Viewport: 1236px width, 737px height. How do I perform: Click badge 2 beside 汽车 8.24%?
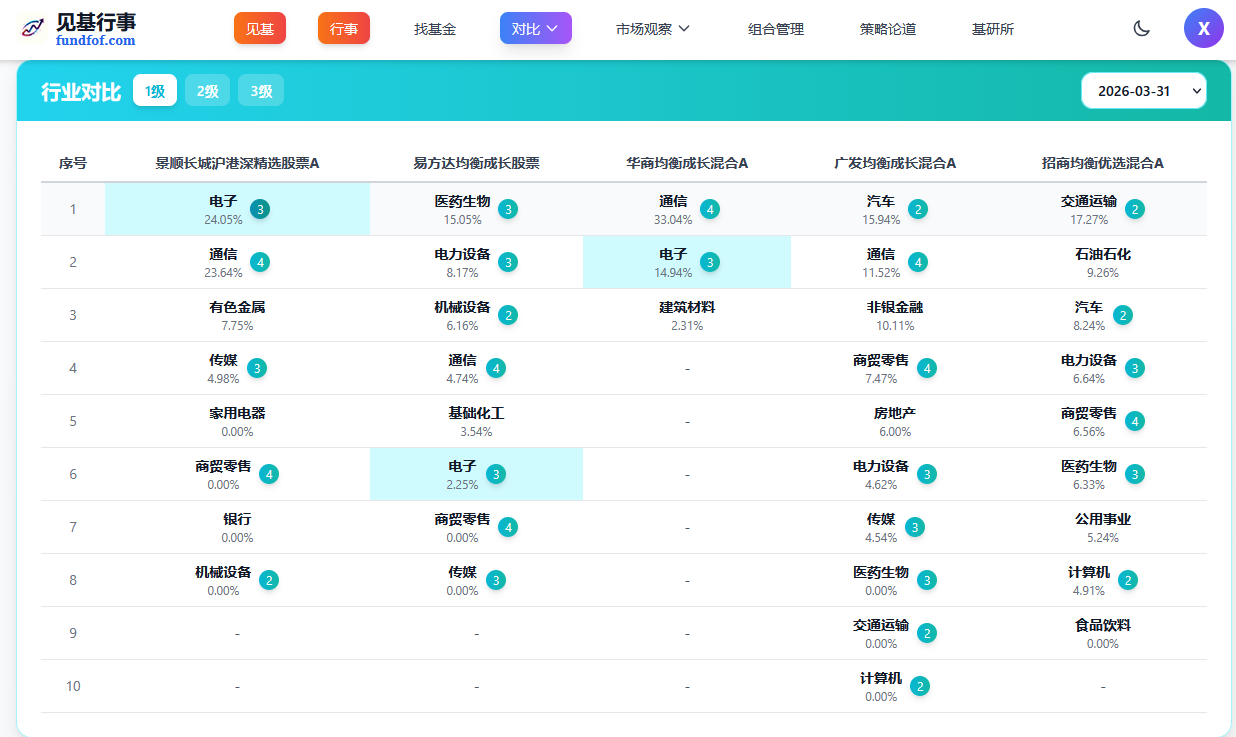[x=1123, y=315]
